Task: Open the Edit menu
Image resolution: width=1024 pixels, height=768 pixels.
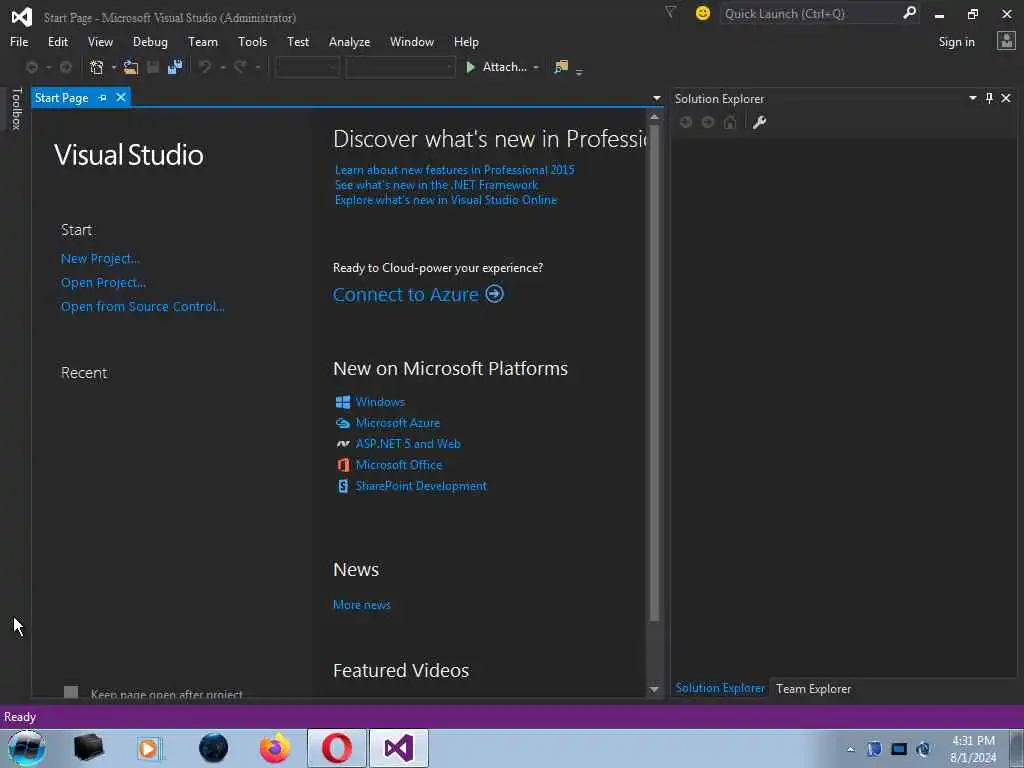Action: [58, 42]
